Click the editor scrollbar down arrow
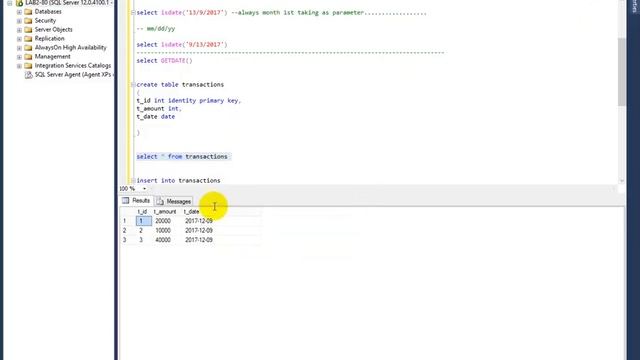Screen dimensions: 640x360 [622, 181]
